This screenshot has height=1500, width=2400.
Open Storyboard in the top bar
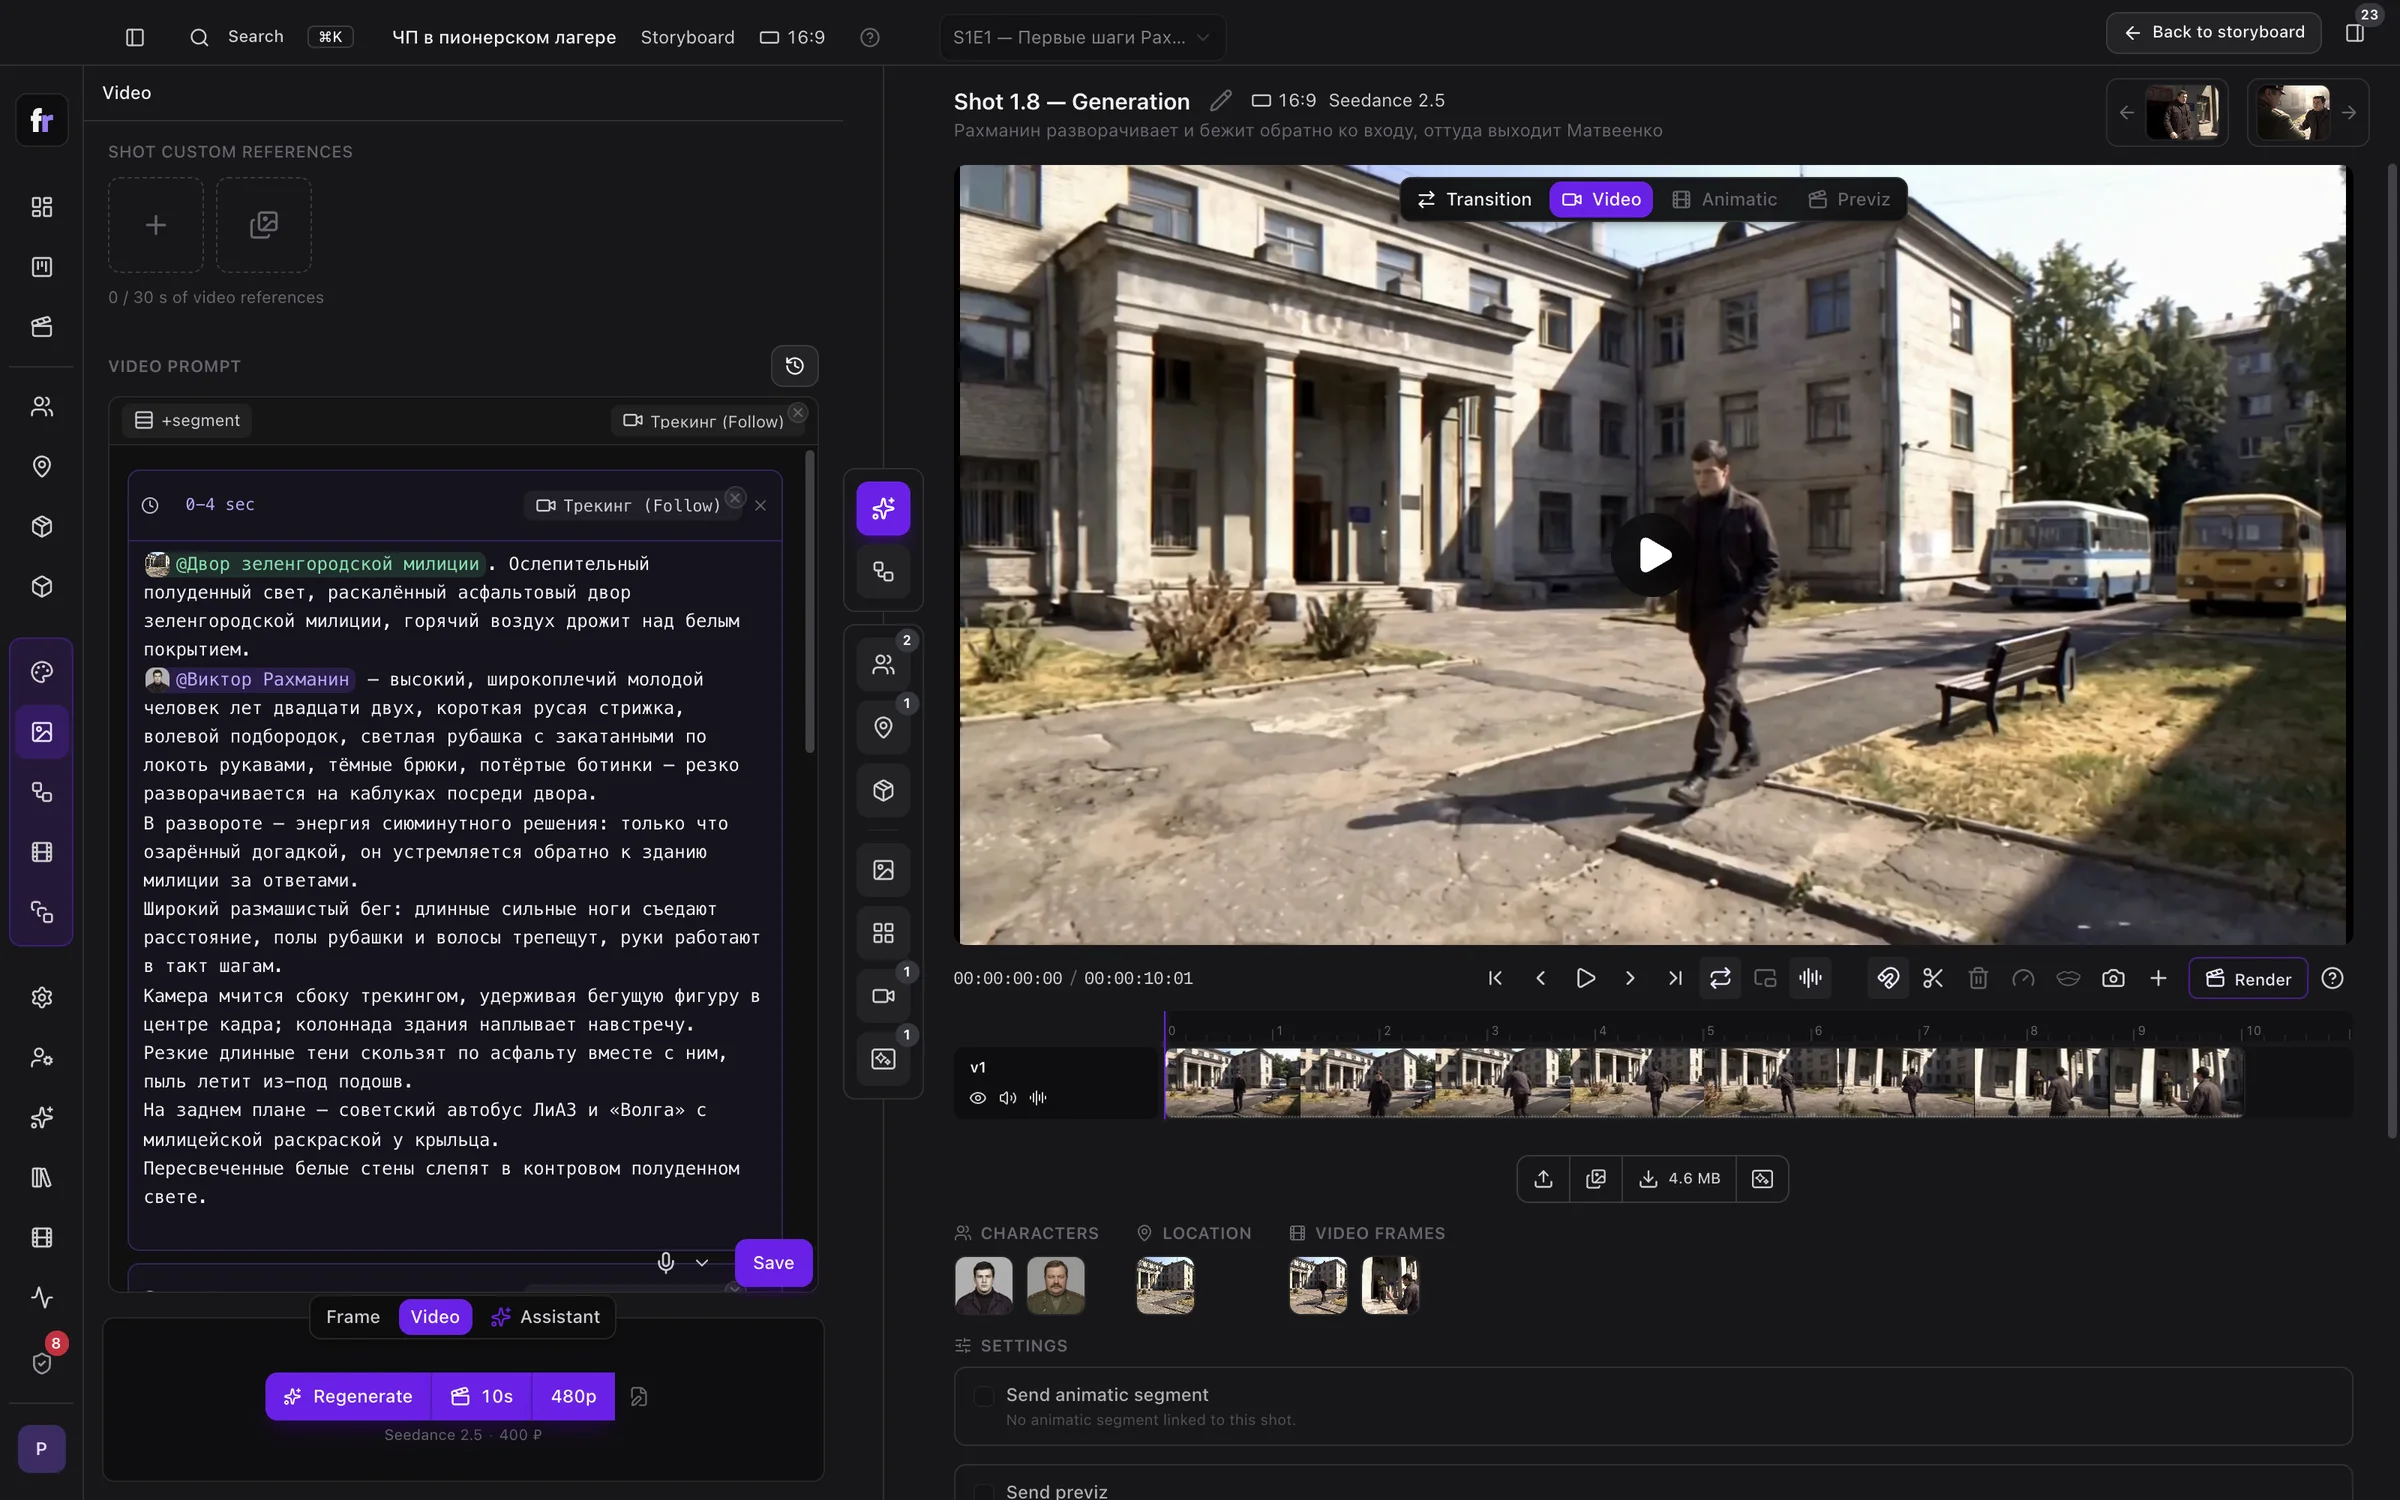tap(687, 37)
